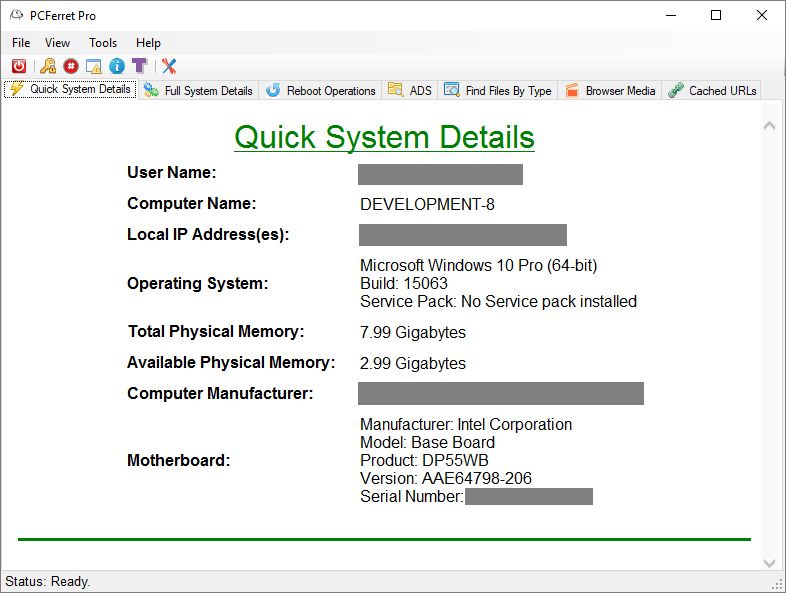Screen dimensions: 786x593
Task: Maximize the PCFerret Pro window
Action: [x=716, y=15]
